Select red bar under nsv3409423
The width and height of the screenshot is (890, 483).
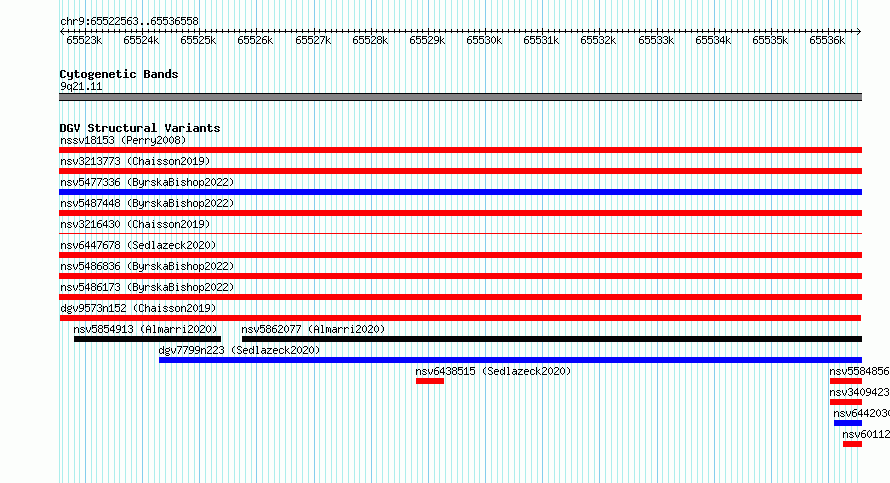[846, 402]
